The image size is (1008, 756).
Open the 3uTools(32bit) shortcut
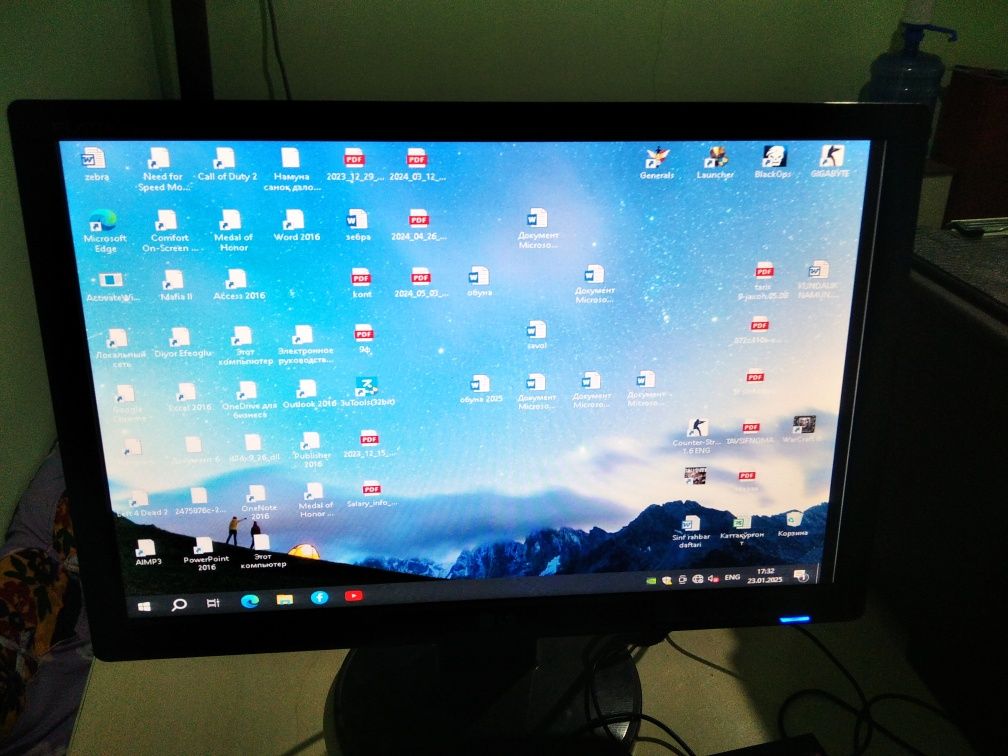tap(366, 392)
